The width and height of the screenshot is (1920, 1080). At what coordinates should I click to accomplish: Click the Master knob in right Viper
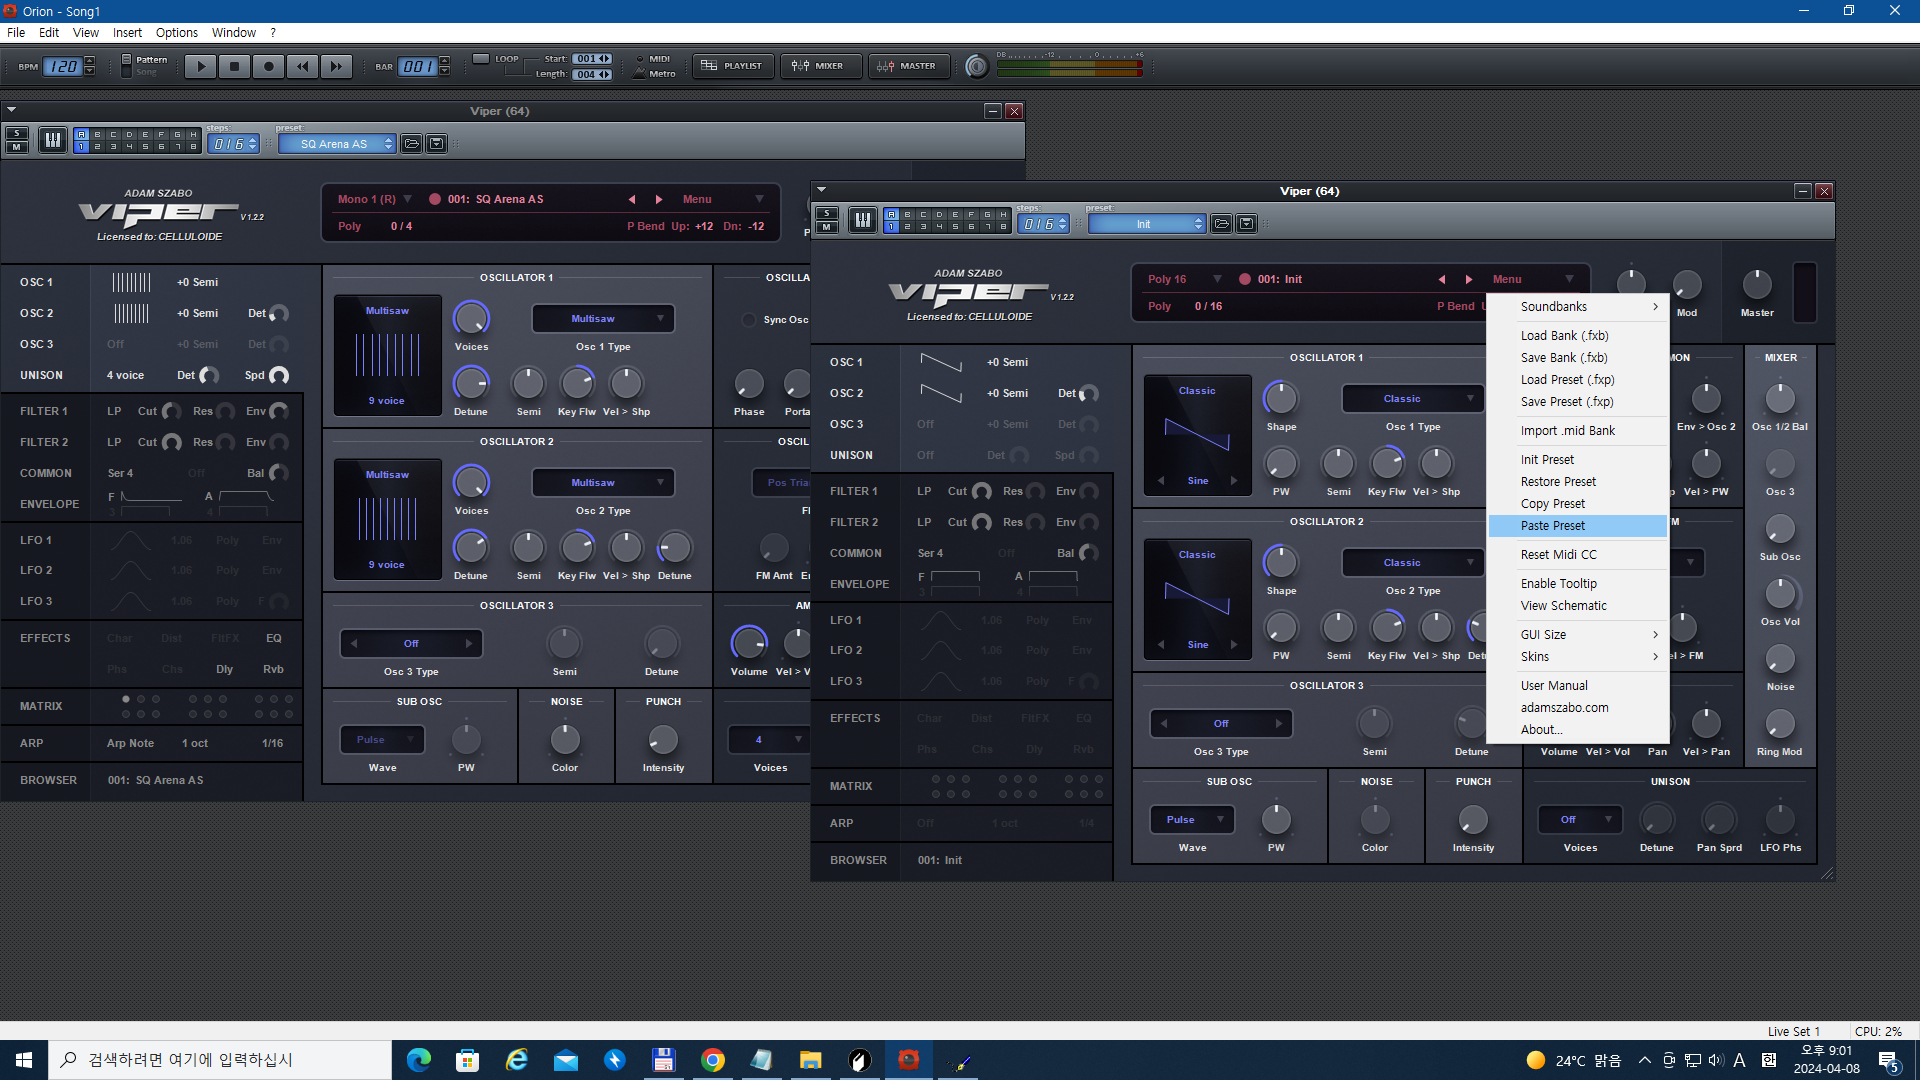click(1757, 285)
